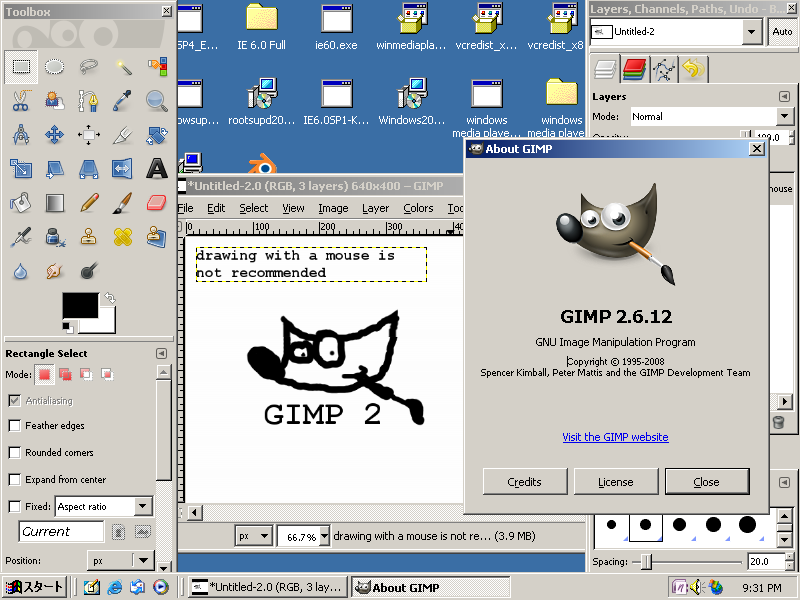Open the Rectangle Select options panel menu
The width and height of the screenshot is (800, 600).
coord(161,353)
